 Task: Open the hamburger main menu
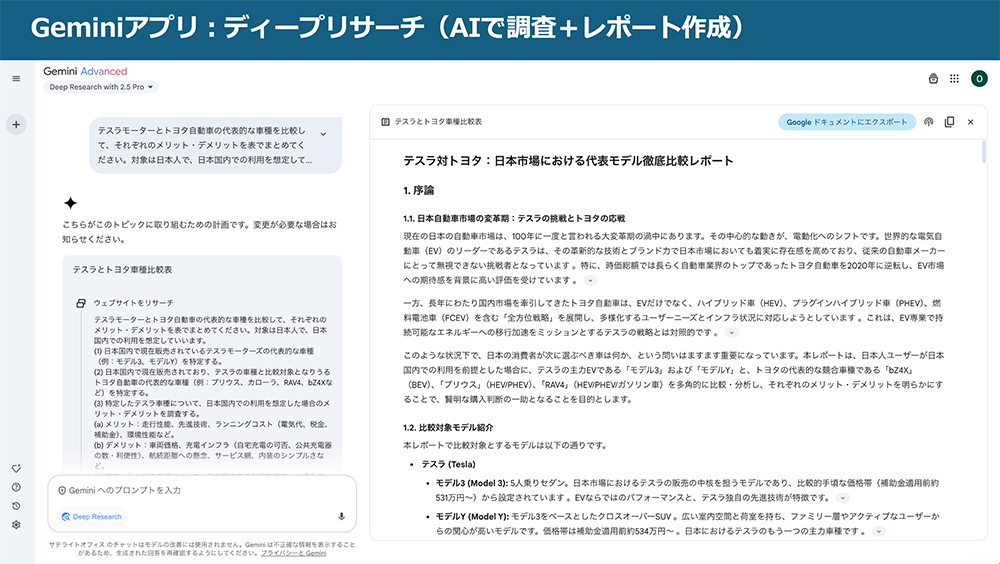click(x=16, y=78)
